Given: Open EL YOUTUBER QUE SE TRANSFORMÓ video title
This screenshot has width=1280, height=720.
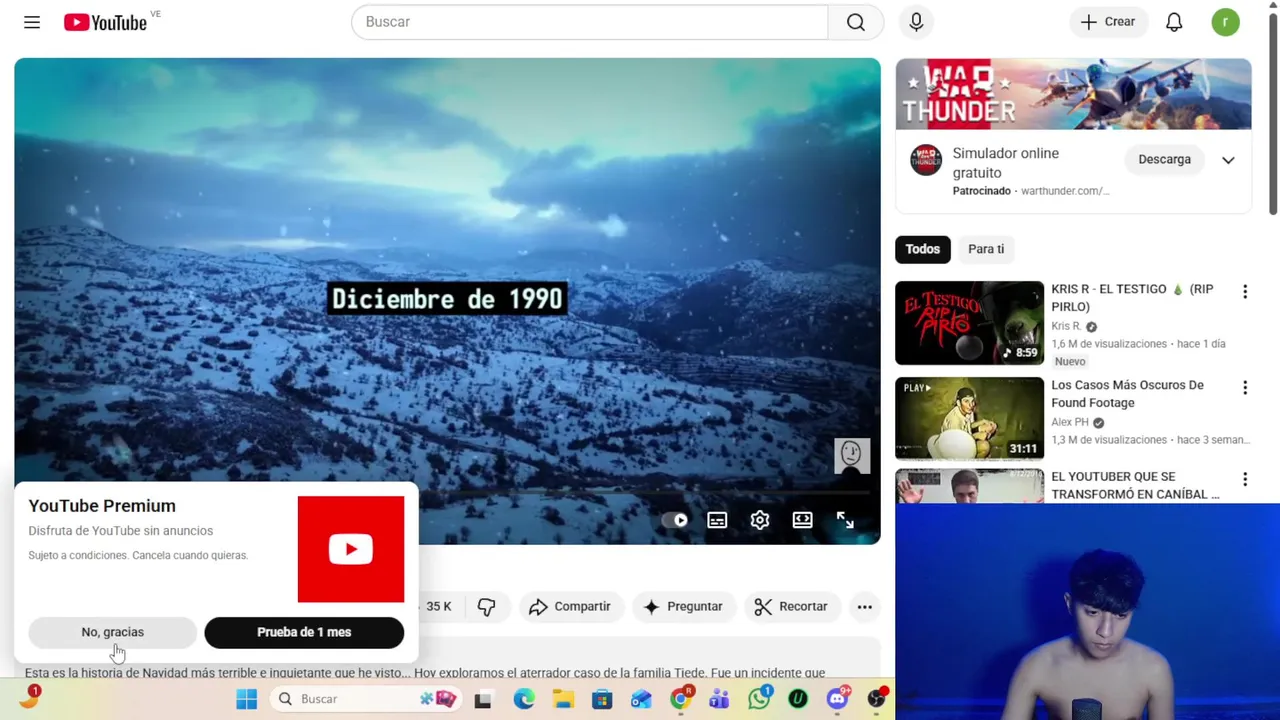Looking at the screenshot, I should pos(1135,485).
